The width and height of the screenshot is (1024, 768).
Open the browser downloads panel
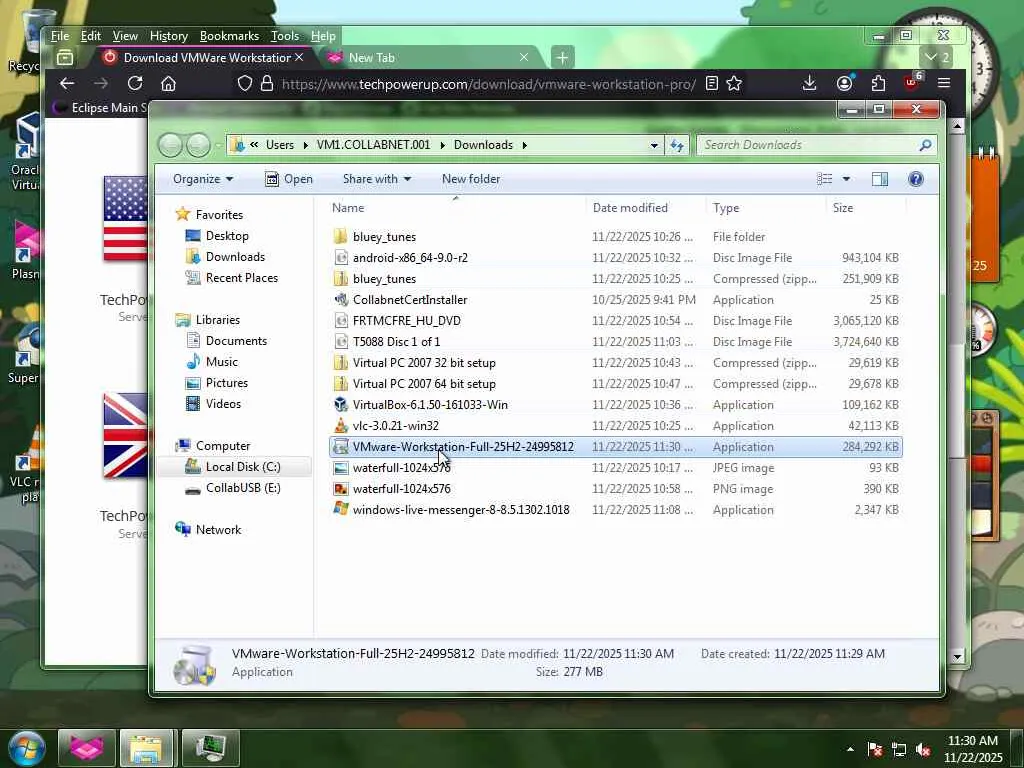tap(809, 83)
